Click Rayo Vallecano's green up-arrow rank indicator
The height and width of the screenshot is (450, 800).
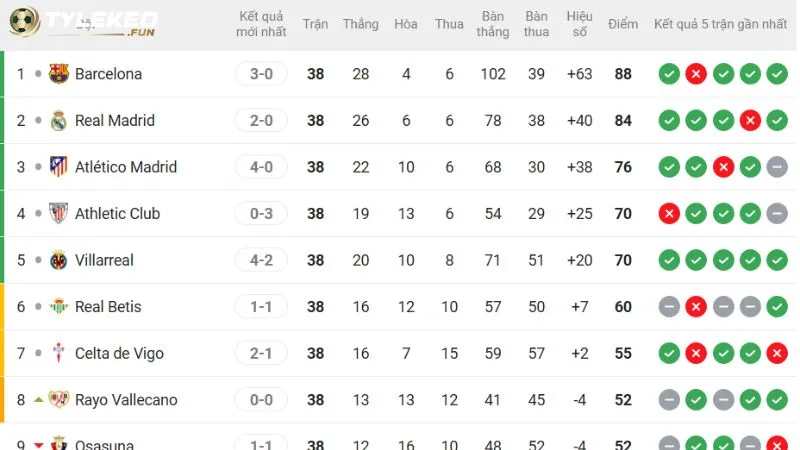pyautogui.click(x=38, y=399)
